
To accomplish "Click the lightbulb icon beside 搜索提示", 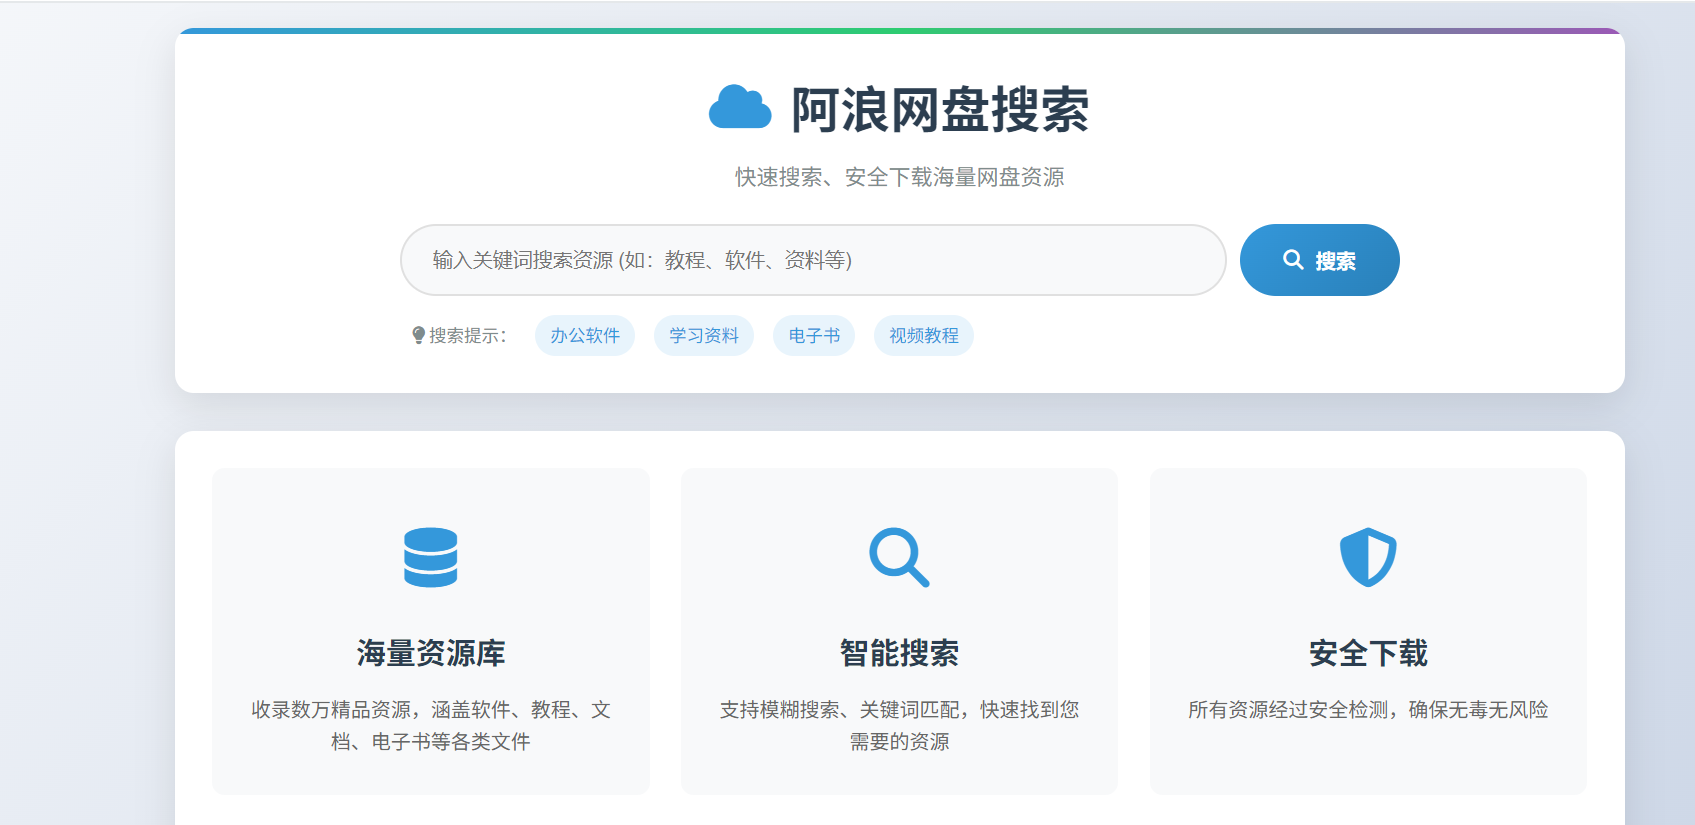I will click(x=419, y=335).
